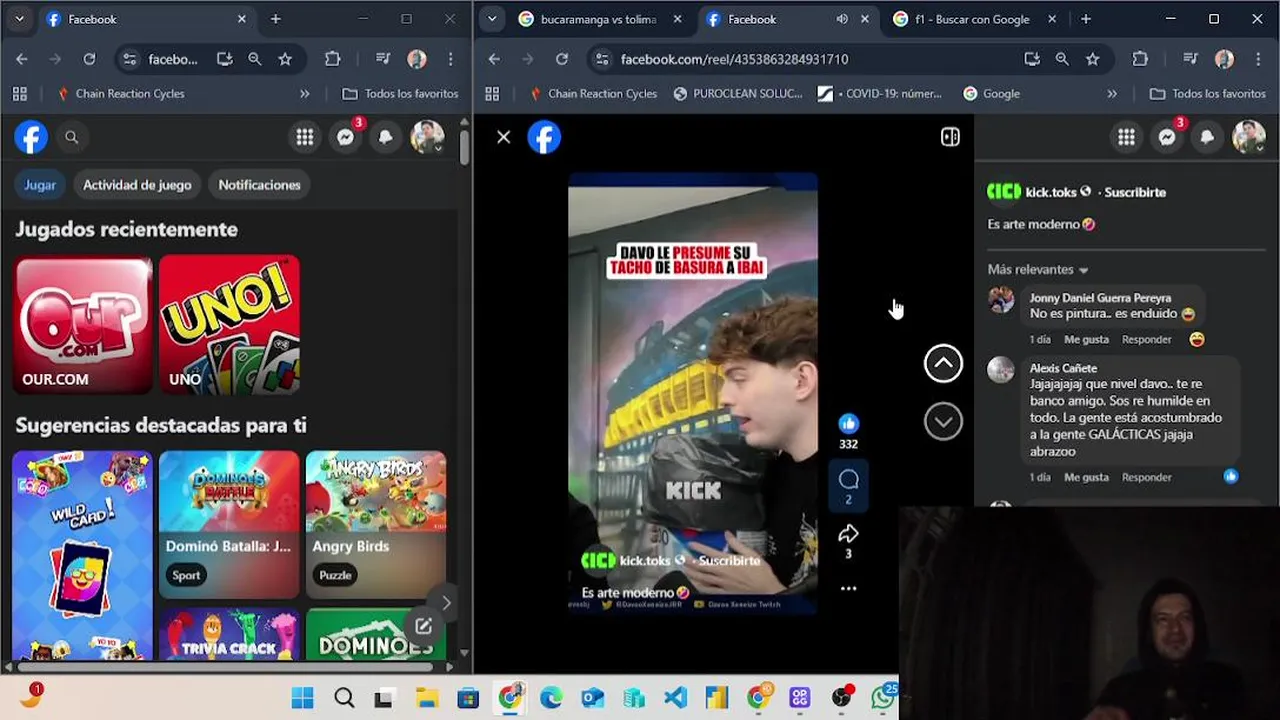Open the menu grid in the left Facebook window
This screenshot has width=1280, height=720.
305,137
